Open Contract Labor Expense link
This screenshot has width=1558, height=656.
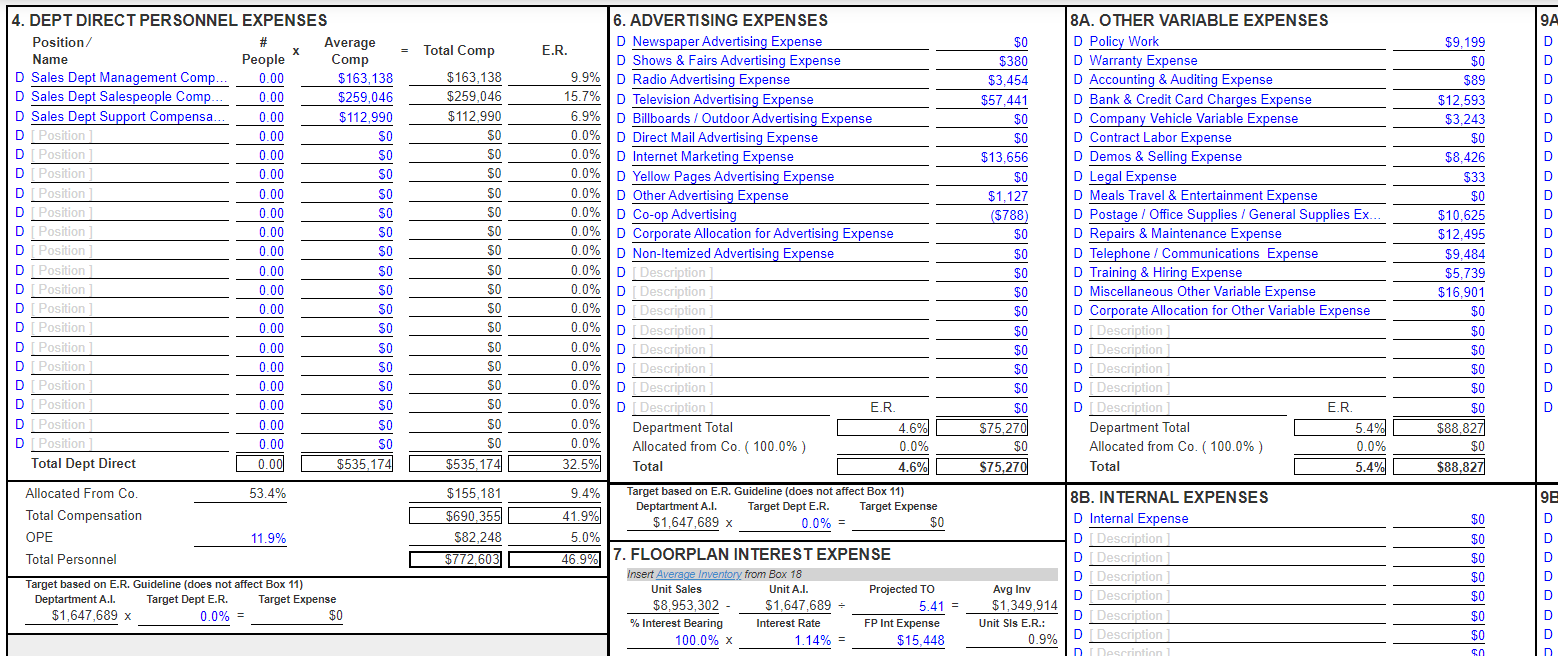pyautogui.click(x=1160, y=137)
